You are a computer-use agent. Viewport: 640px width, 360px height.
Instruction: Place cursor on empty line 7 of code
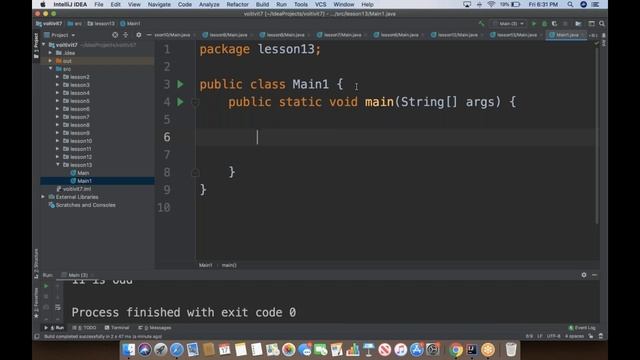[396, 155]
